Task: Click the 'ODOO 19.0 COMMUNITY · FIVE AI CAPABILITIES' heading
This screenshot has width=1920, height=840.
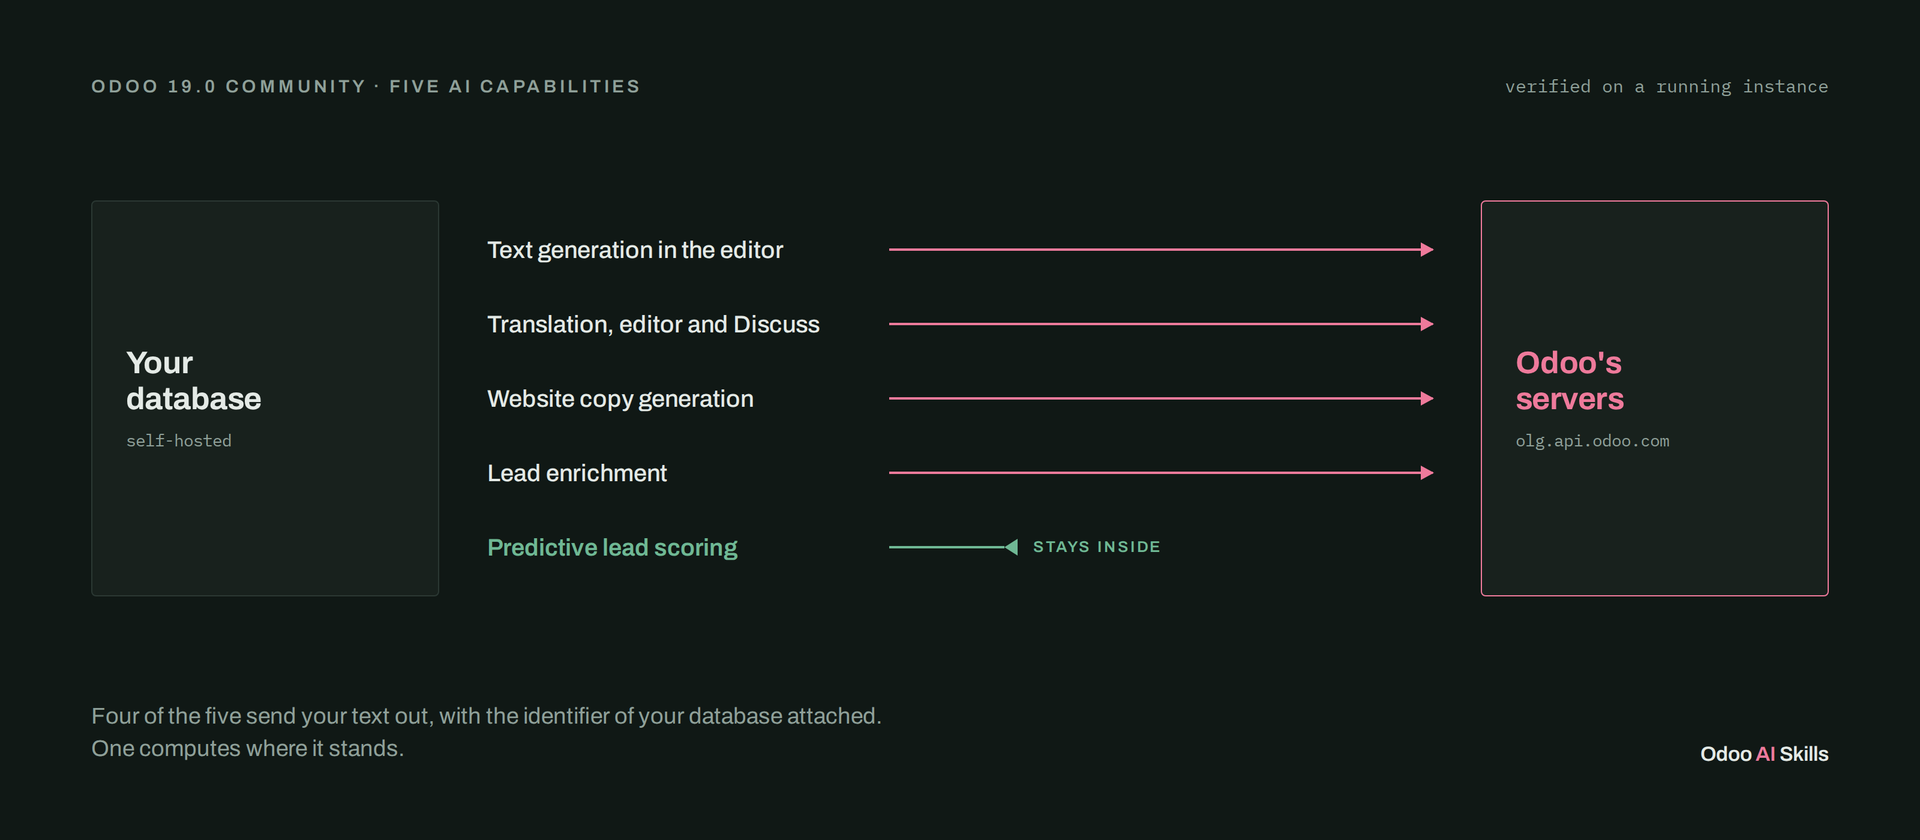Action: click(x=365, y=87)
